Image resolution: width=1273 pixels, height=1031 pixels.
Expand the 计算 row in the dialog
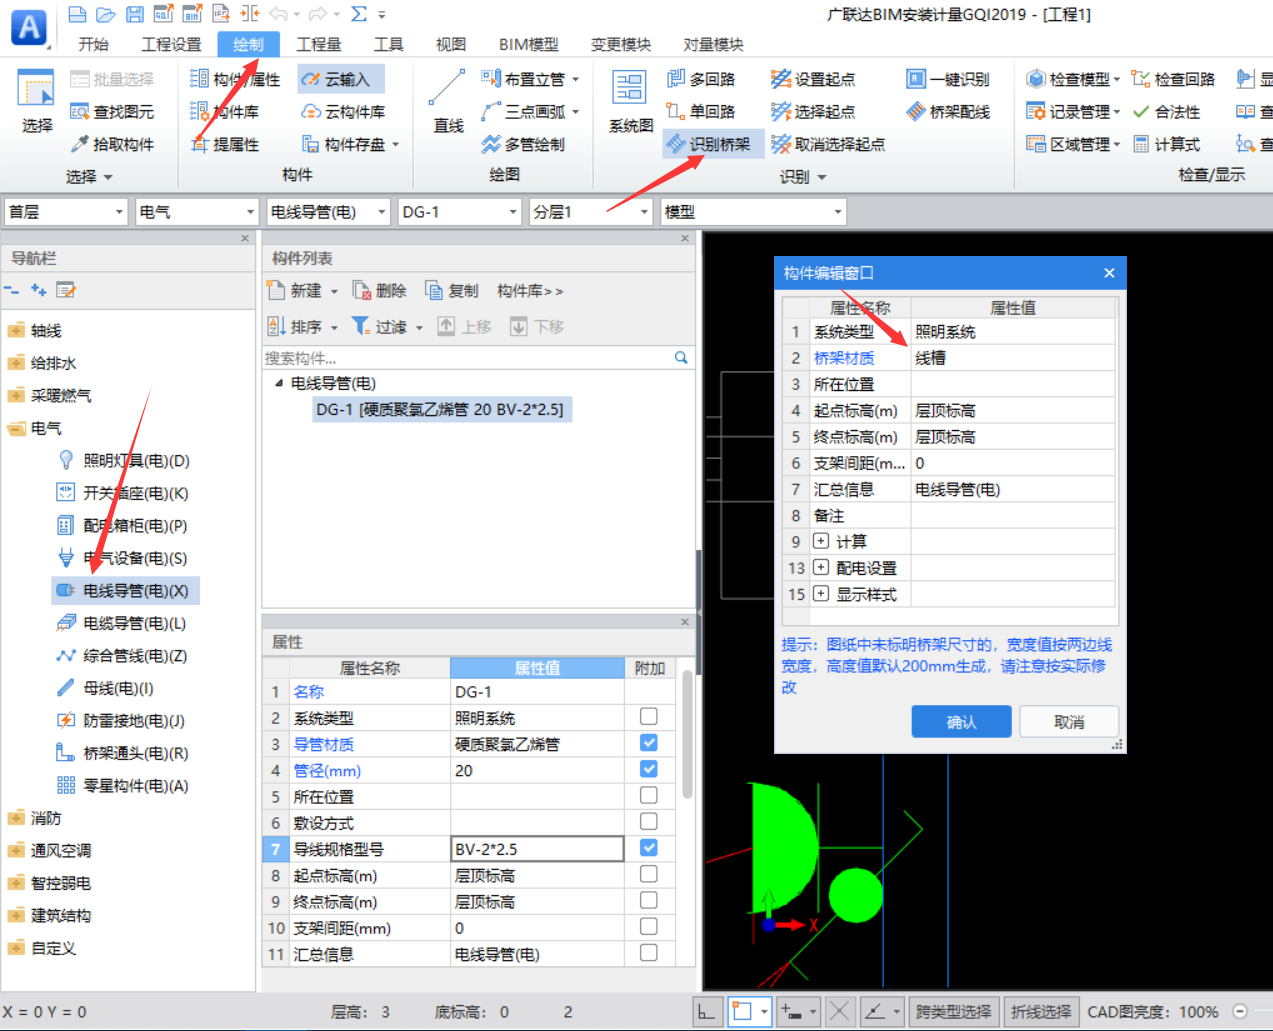click(821, 541)
